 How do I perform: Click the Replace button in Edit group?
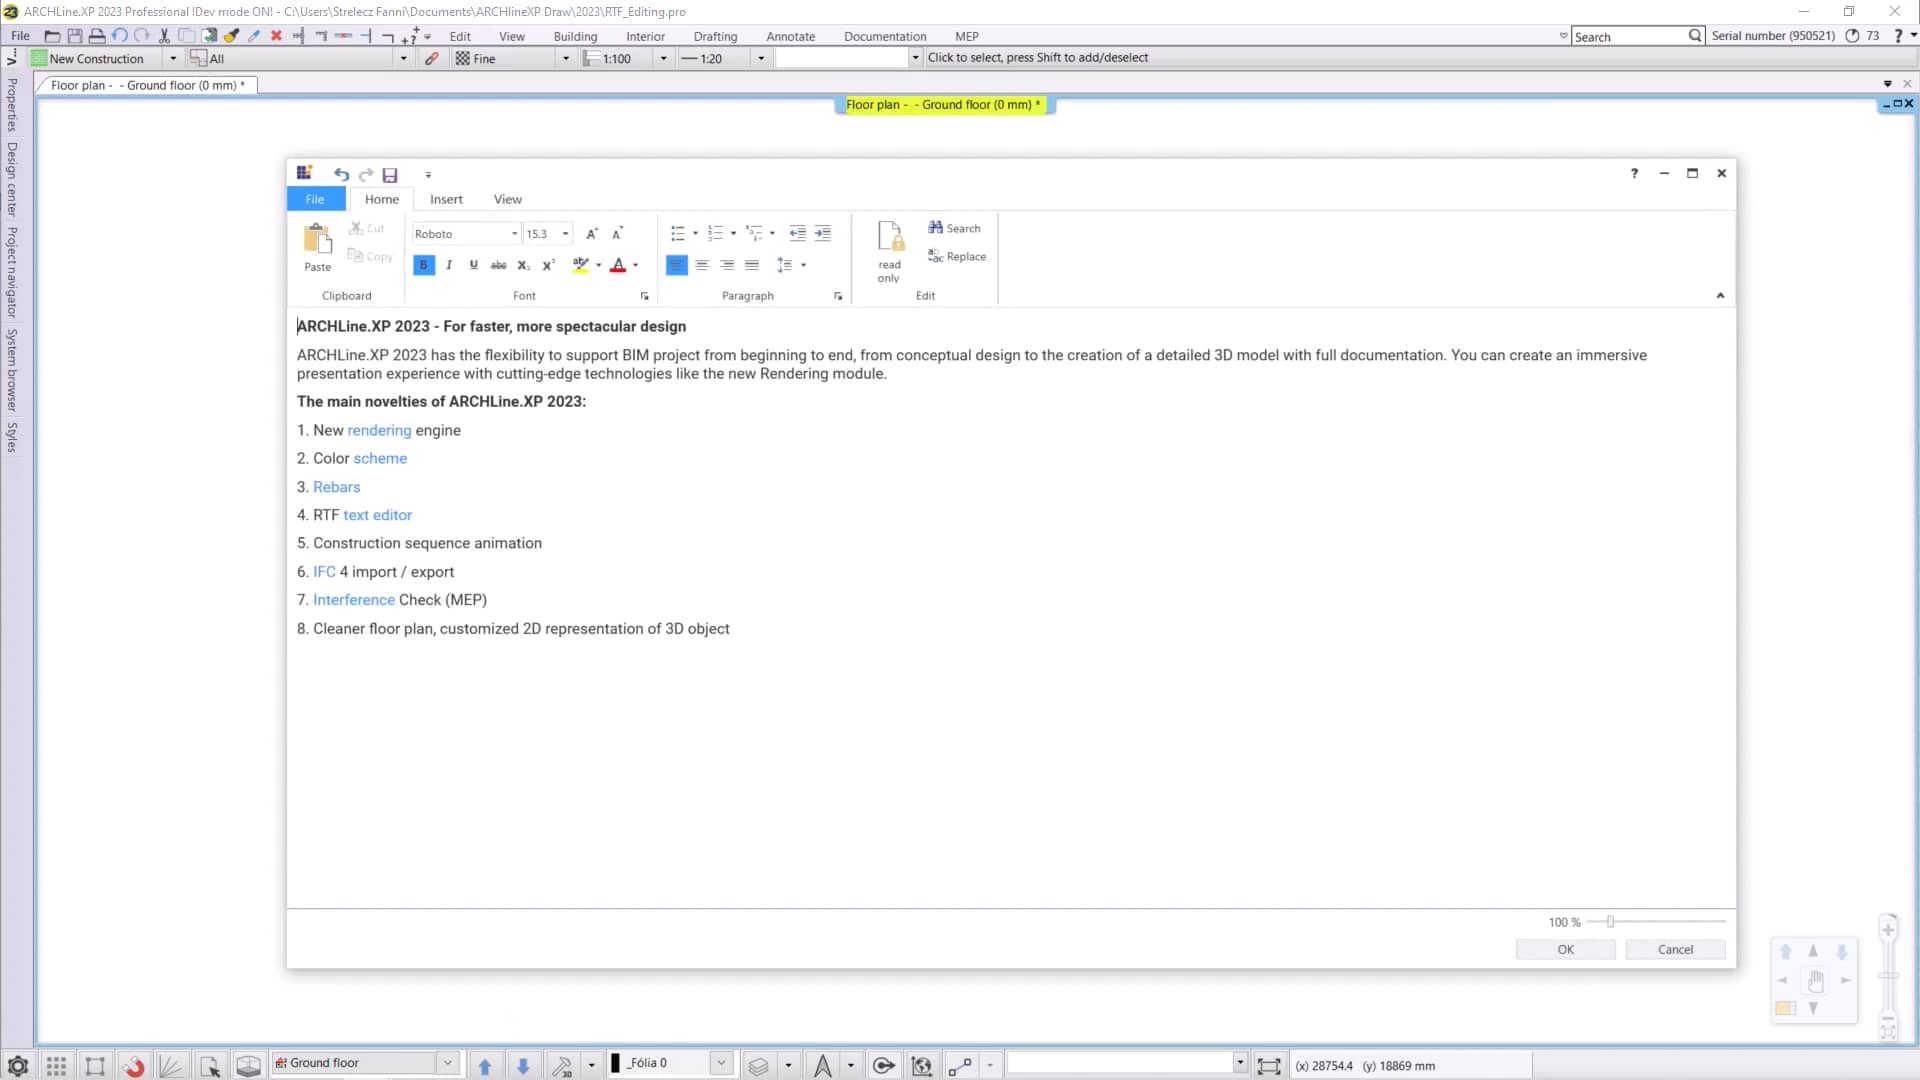click(x=957, y=257)
